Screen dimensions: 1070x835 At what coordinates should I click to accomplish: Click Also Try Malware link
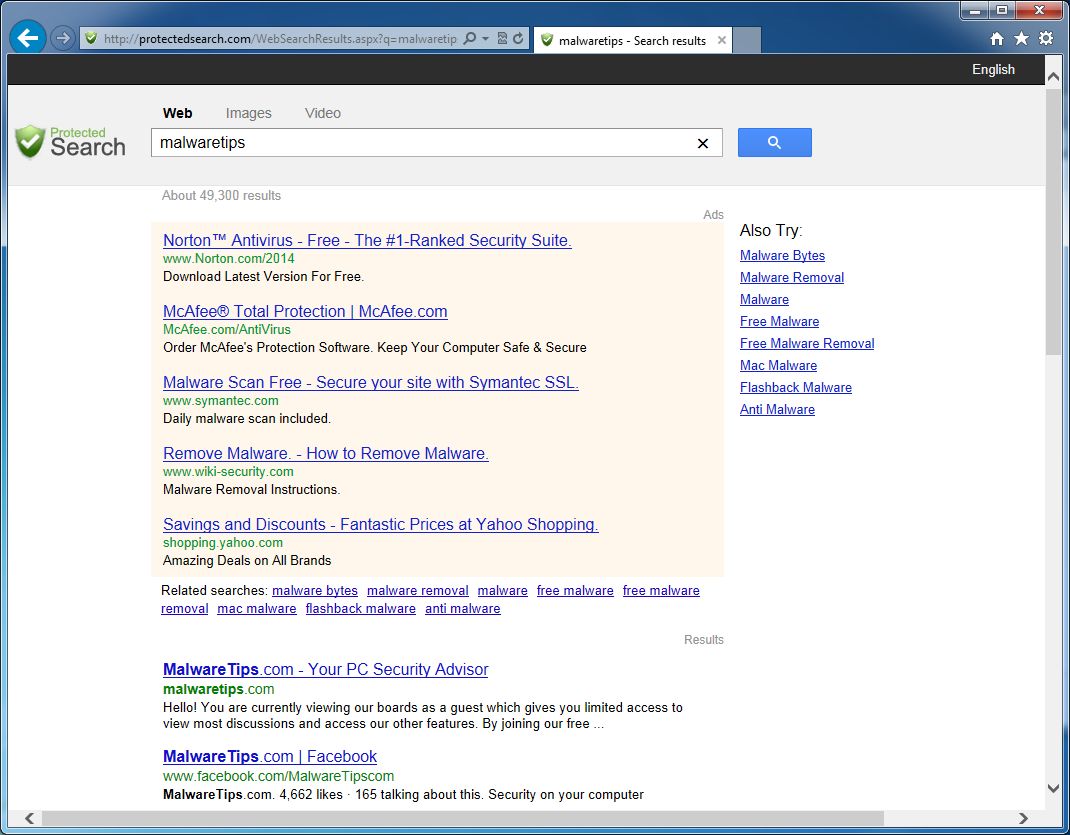(764, 299)
